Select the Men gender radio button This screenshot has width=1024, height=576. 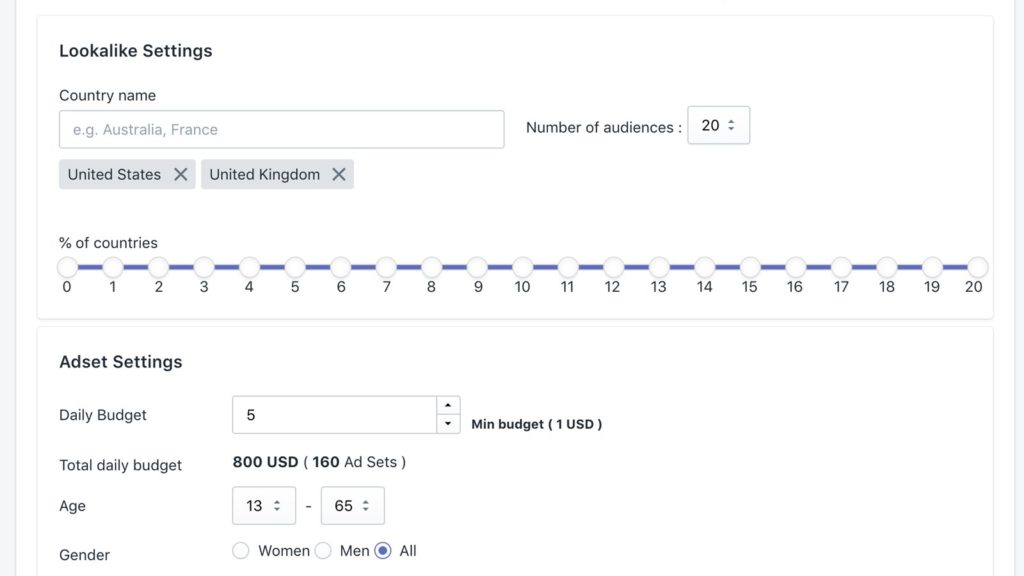tap(323, 551)
